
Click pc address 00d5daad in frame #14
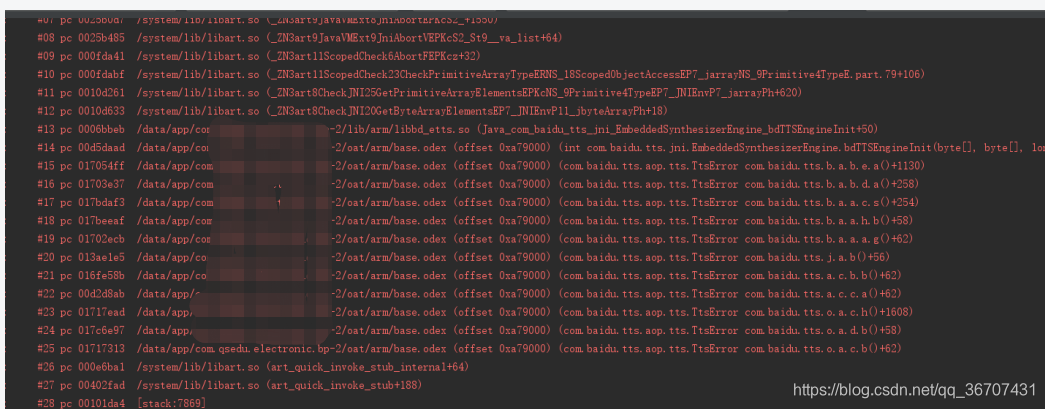[101, 148]
